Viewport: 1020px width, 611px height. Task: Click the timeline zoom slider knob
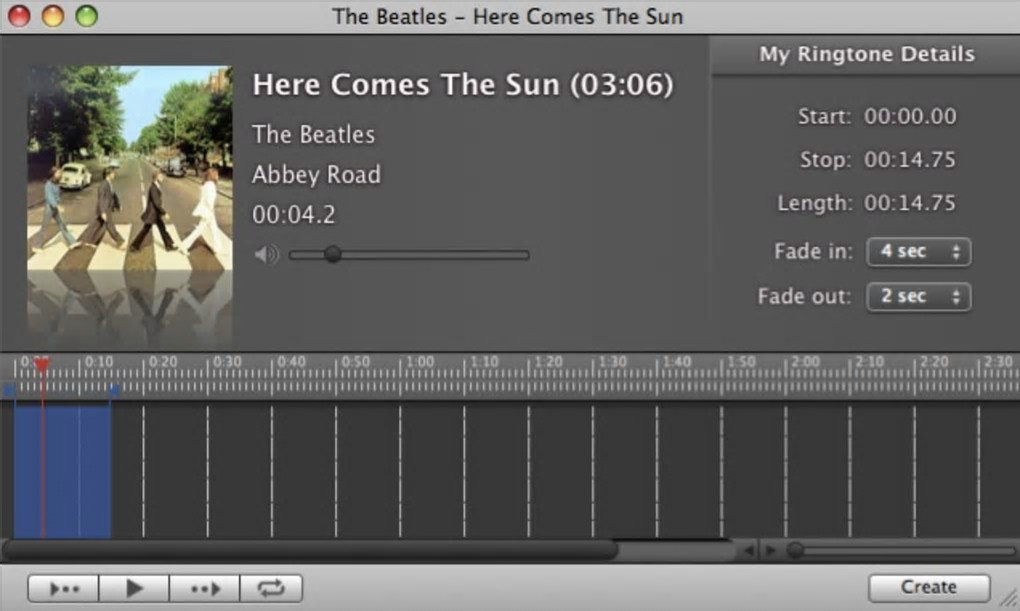[x=795, y=550]
